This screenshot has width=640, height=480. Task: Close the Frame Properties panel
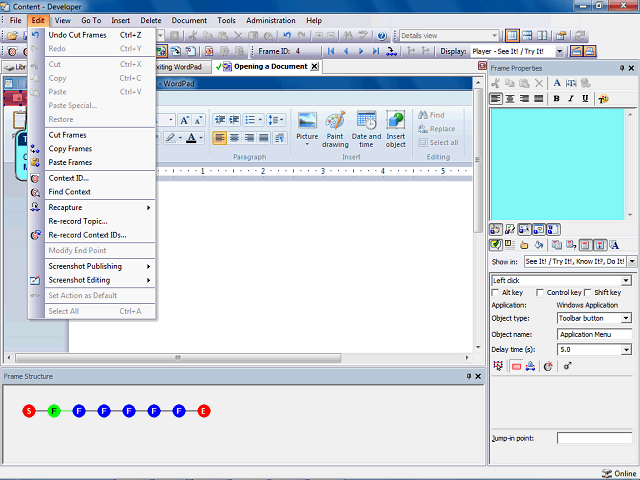pyautogui.click(x=631, y=68)
